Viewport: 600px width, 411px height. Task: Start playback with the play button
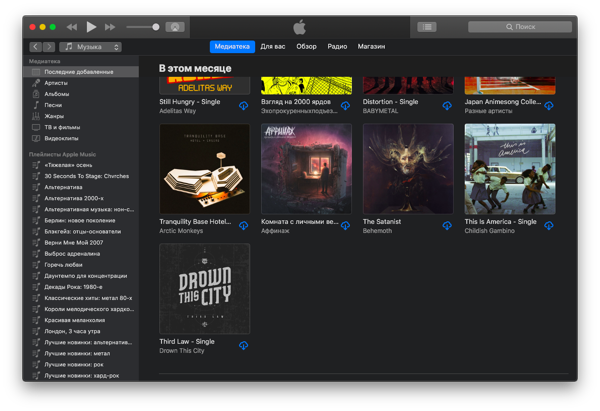(91, 27)
